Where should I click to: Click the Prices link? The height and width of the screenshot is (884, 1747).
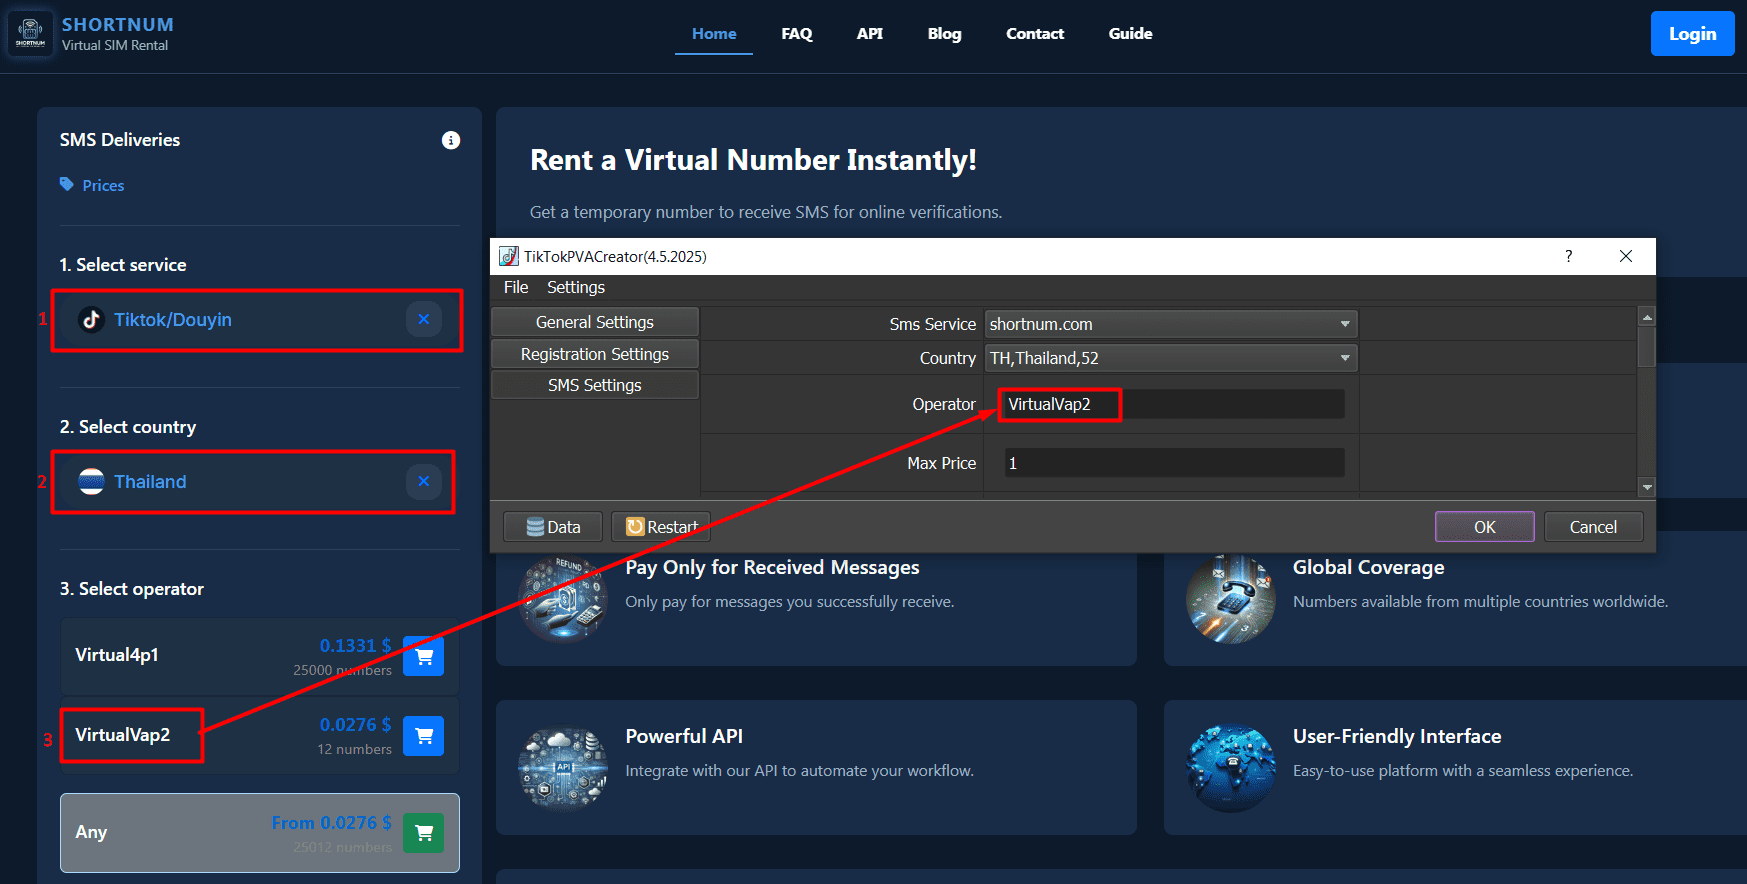pos(103,185)
